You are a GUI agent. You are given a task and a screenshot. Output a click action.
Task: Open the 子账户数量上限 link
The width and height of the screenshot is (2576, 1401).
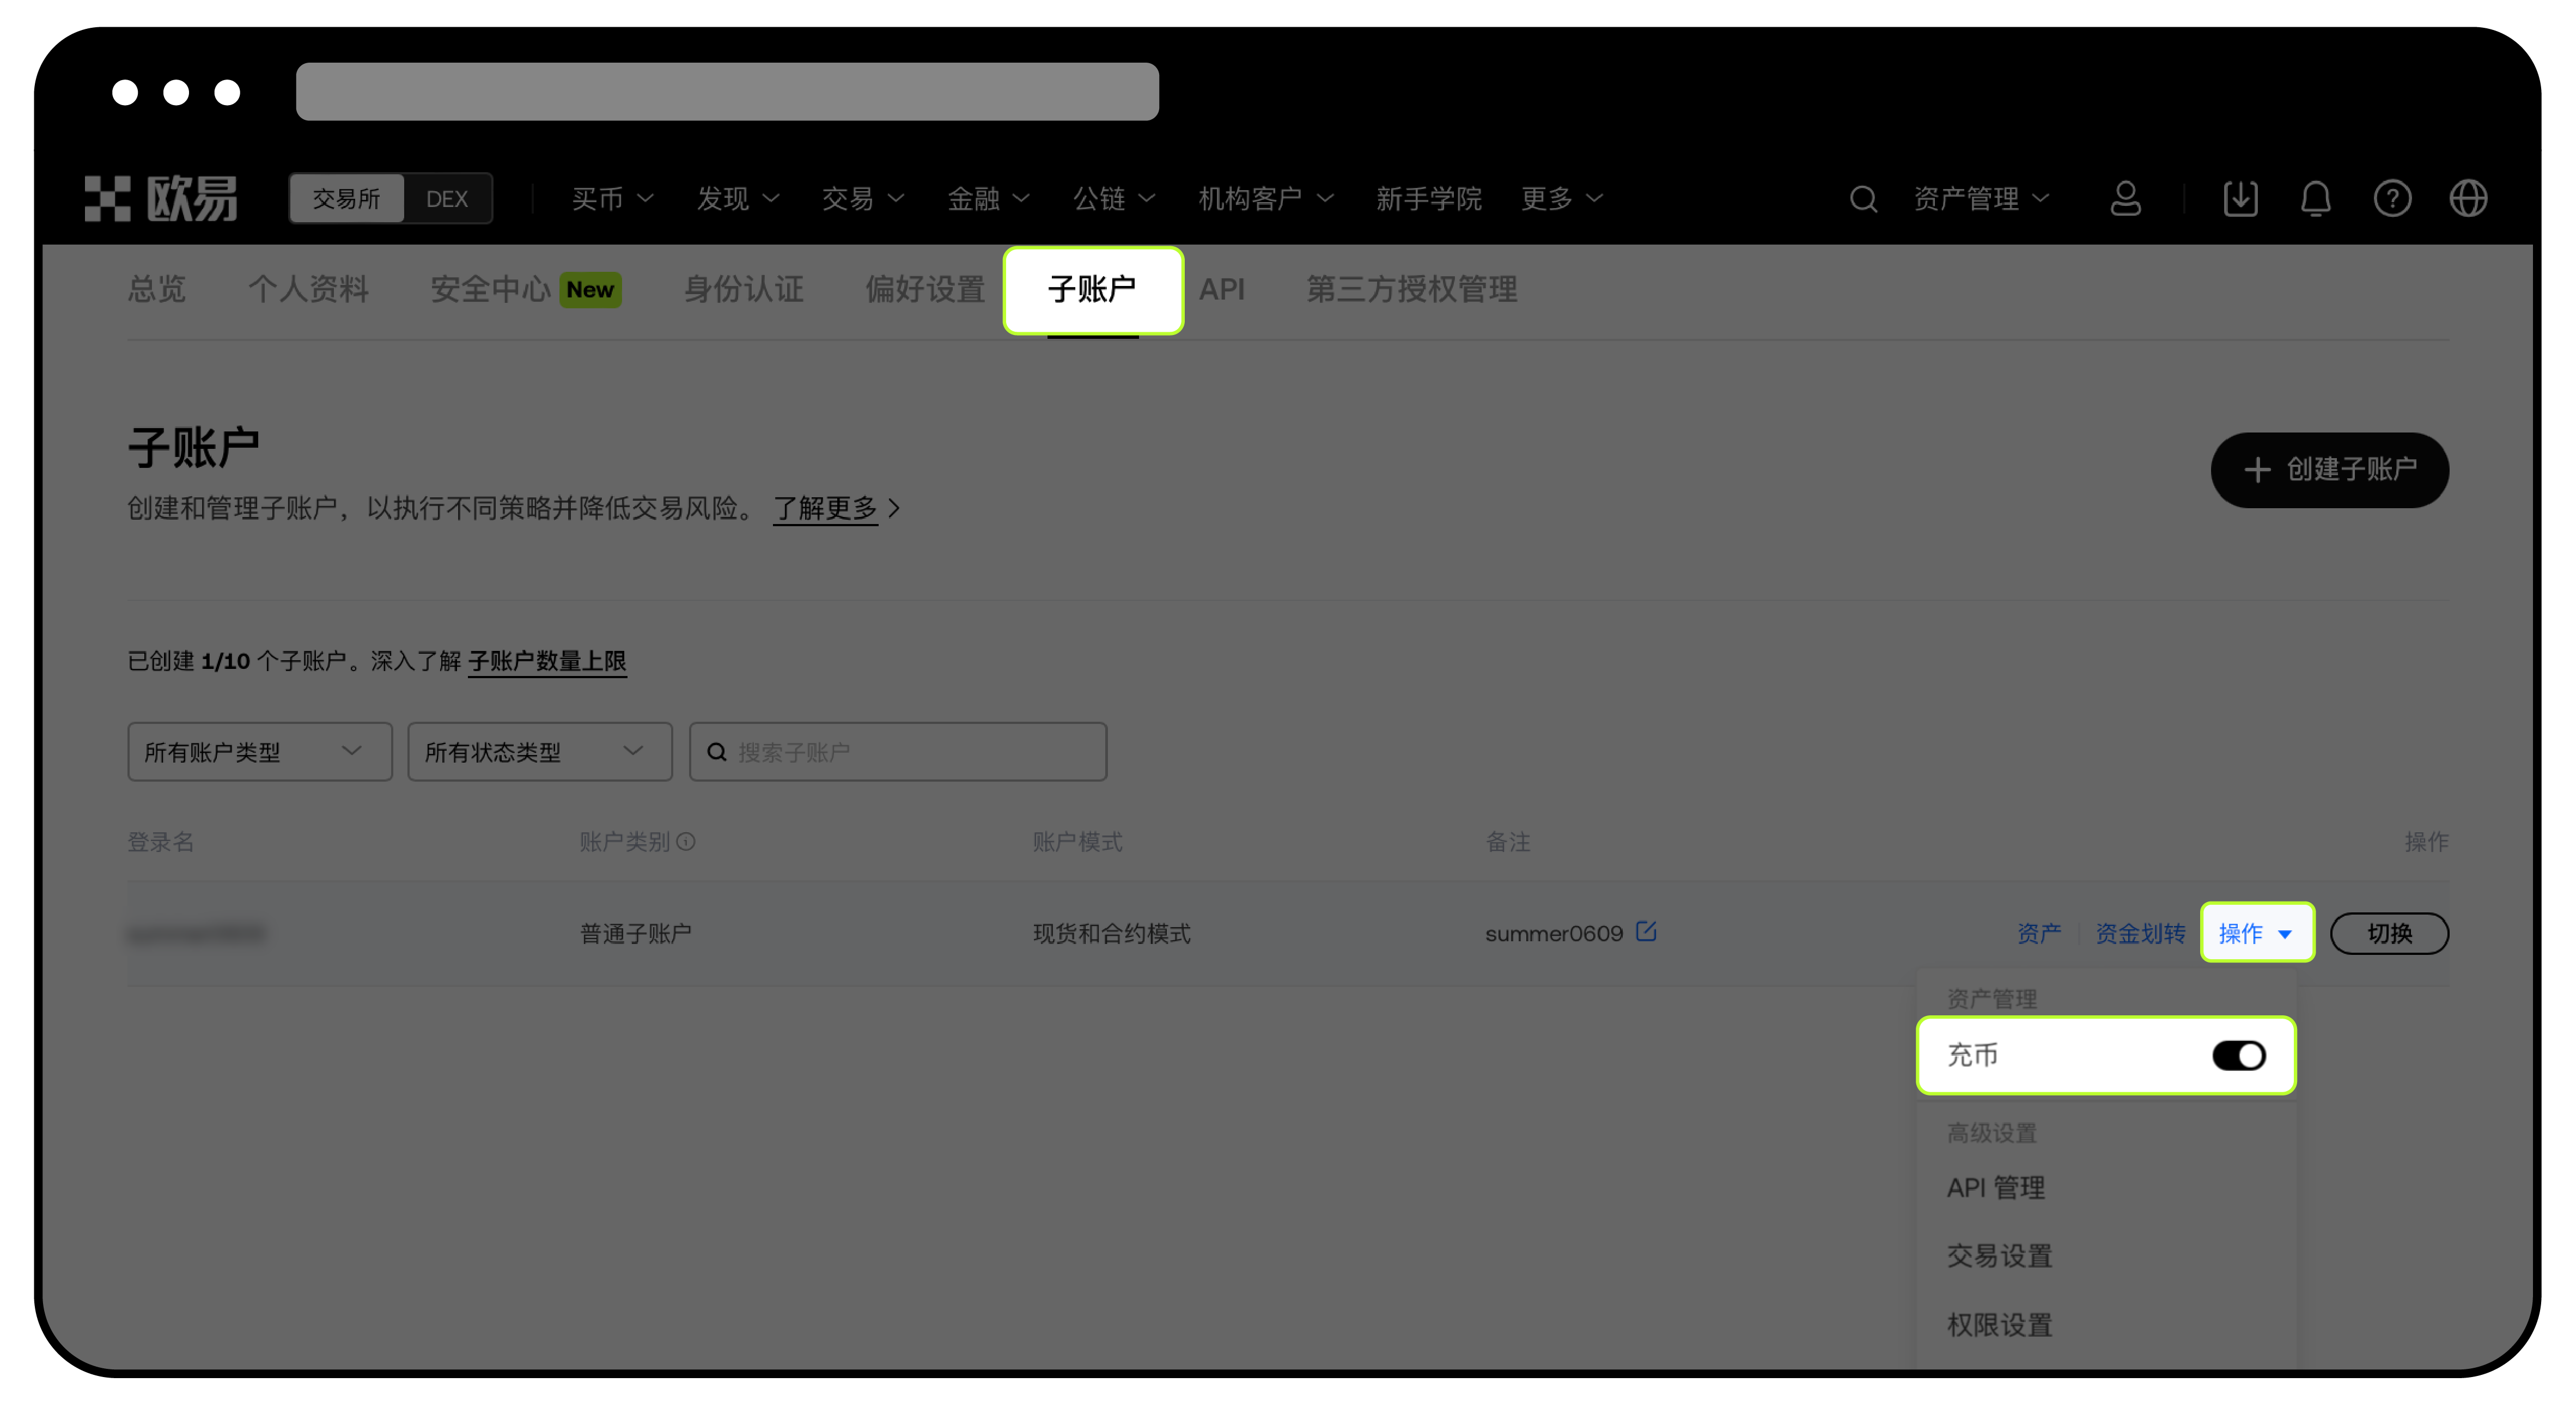[x=547, y=660]
